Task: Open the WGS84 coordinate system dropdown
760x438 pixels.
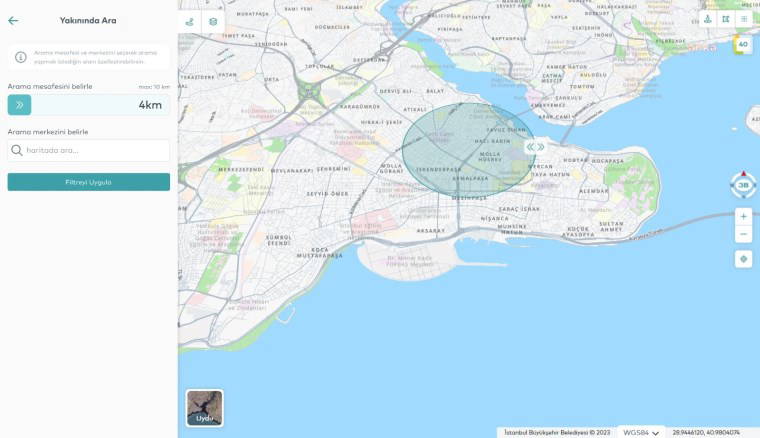Action: (x=641, y=432)
